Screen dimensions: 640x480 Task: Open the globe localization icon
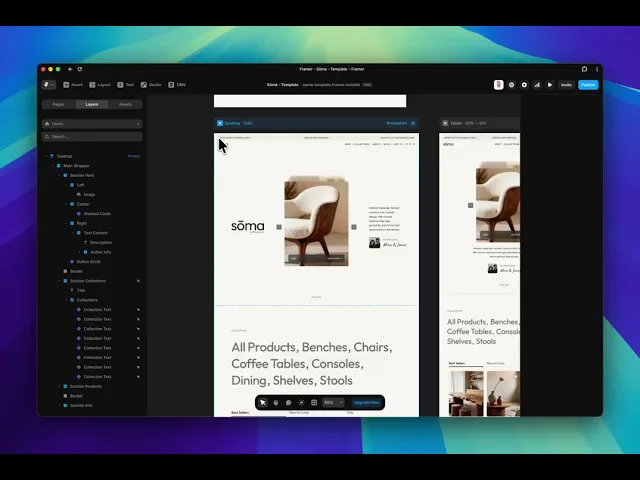(x=511, y=85)
